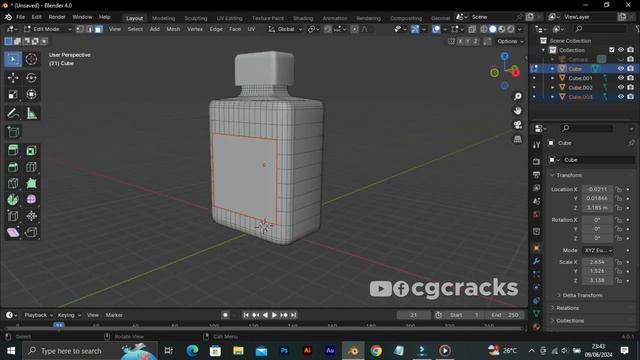The image size is (640, 360).
Task: Toggle the camera view gizmo
Action: [x=518, y=125]
